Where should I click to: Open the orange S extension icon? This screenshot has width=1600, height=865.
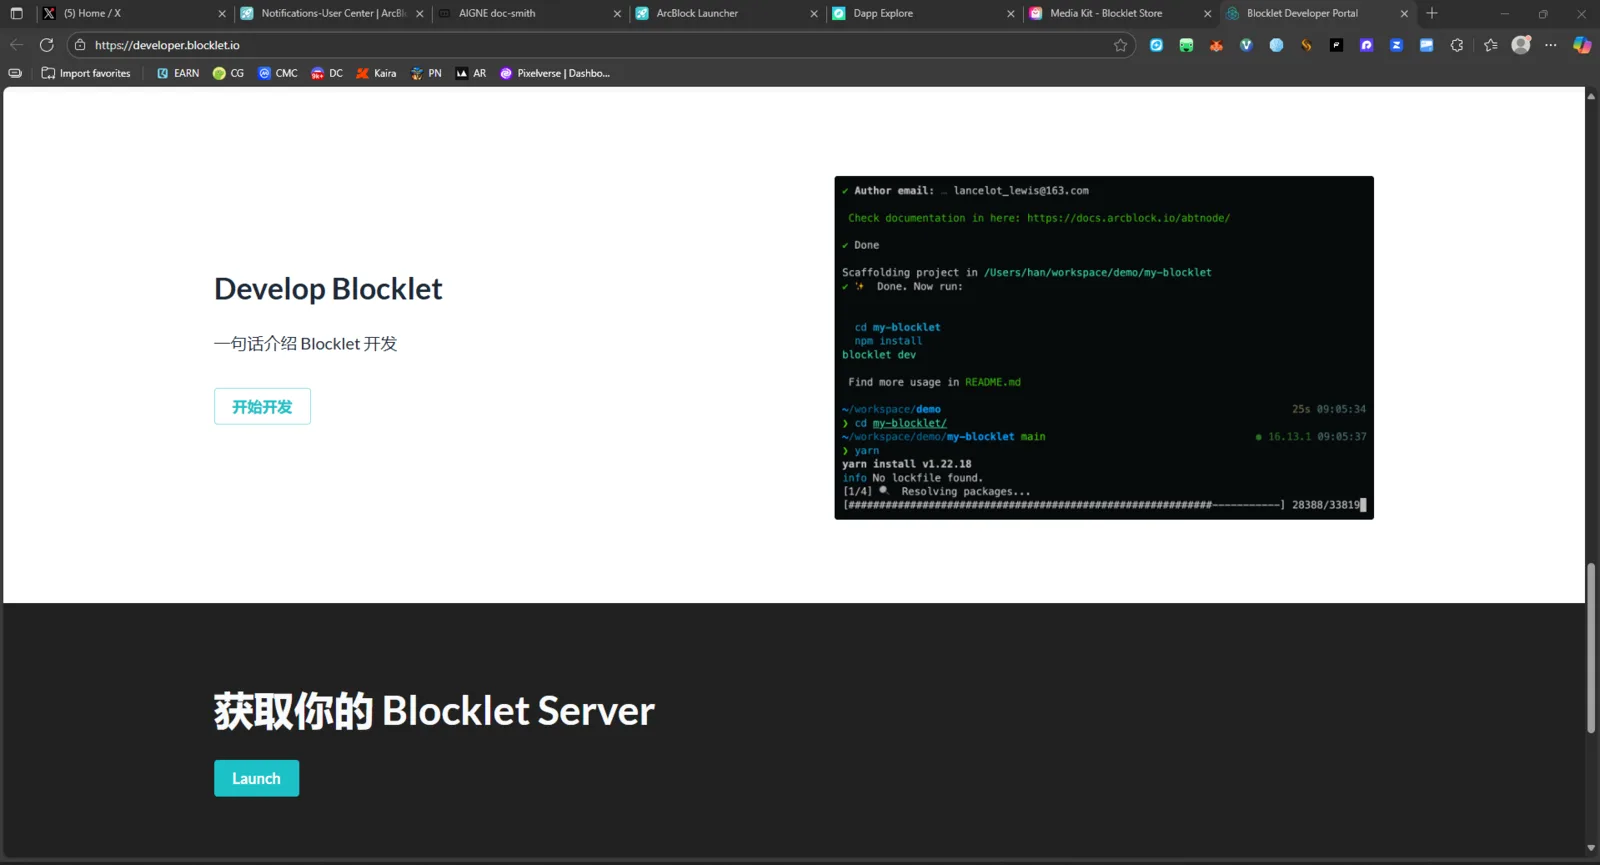1306,45
